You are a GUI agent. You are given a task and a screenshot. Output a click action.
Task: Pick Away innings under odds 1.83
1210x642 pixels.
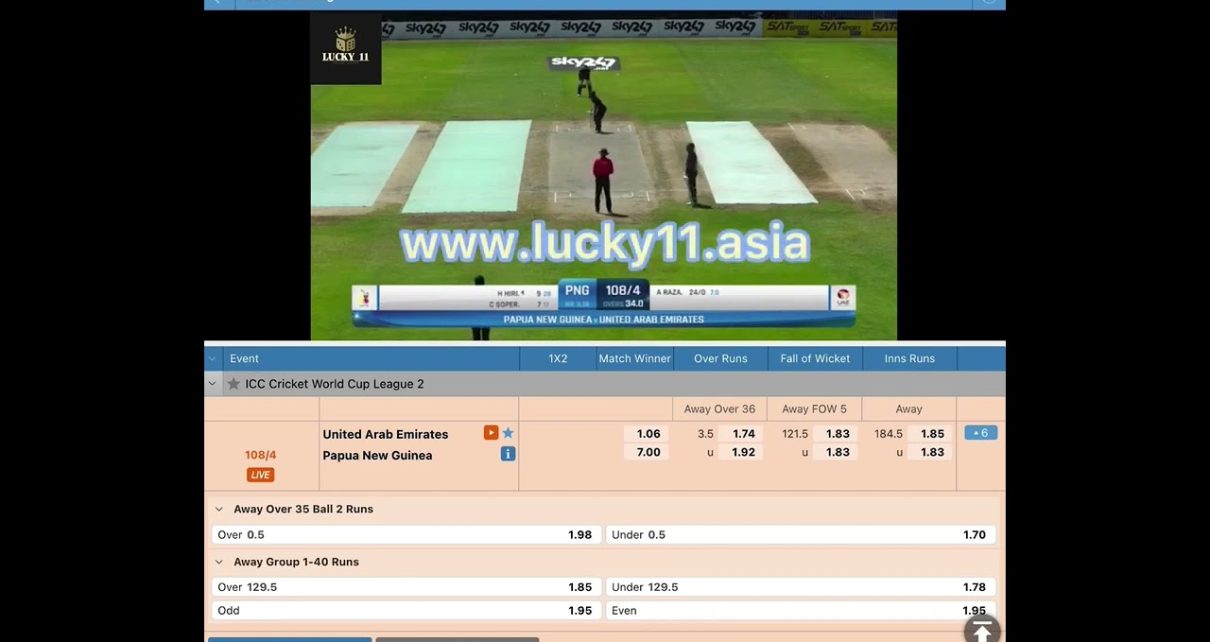932,452
